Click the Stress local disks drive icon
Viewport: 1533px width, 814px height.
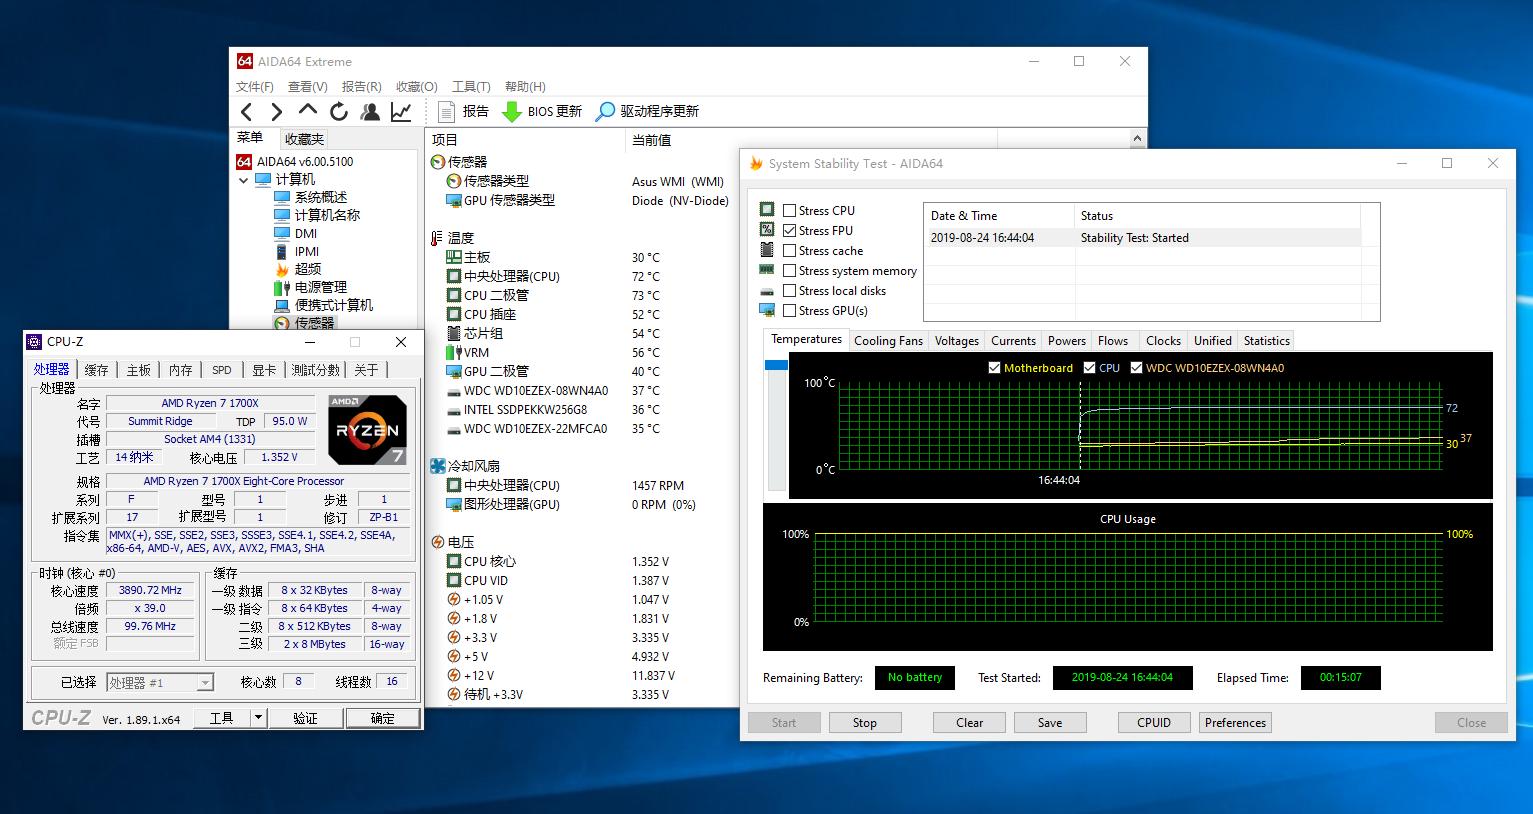(x=767, y=291)
